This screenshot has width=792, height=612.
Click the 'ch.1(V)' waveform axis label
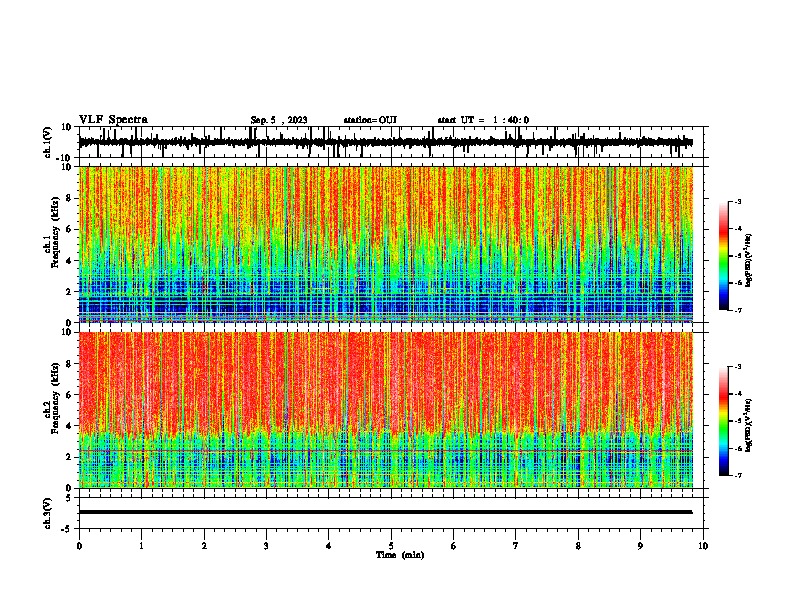click(x=48, y=142)
